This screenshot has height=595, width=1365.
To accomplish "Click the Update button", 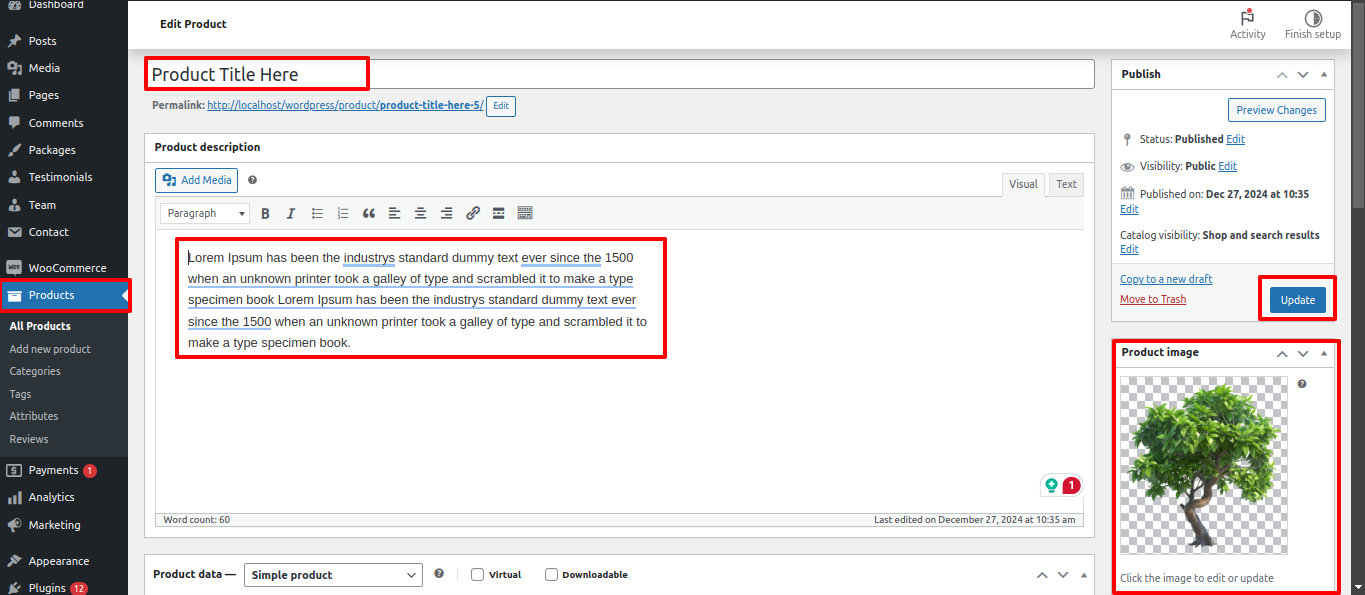I will [1297, 300].
